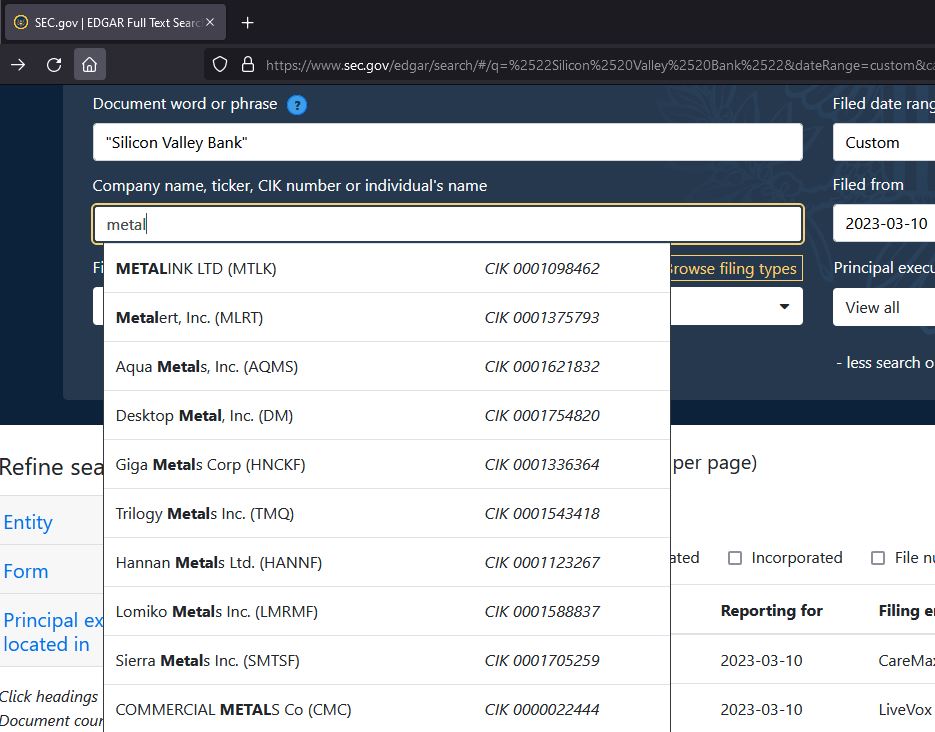Click the dropdown caret below Browse filing types
The width and height of the screenshot is (935, 732).
point(784,307)
